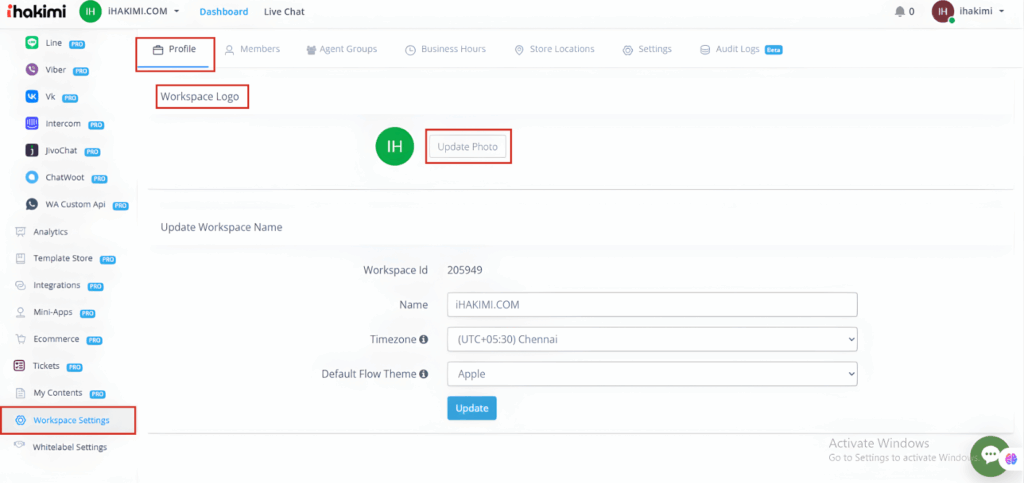This screenshot has height=483, width=1024.
Task: Click the Viber icon in sidebar
Action: (x=32, y=71)
